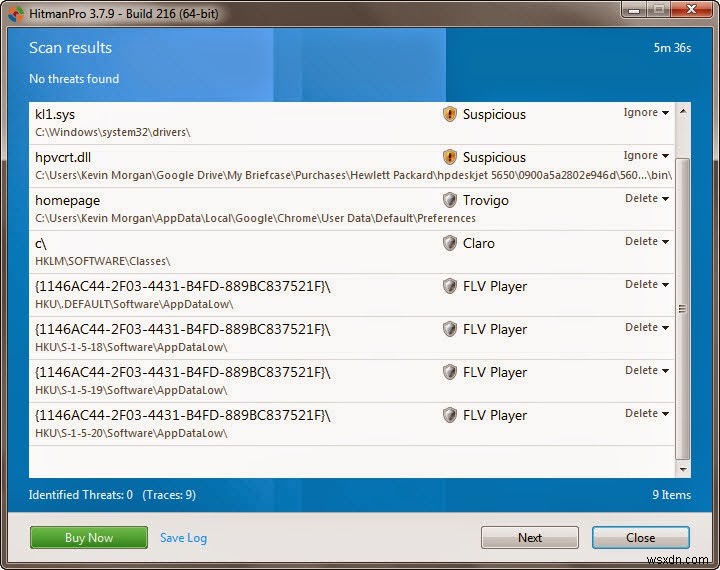Minimize the HitmanPro window
720x570 pixels.
pos(634,10)
